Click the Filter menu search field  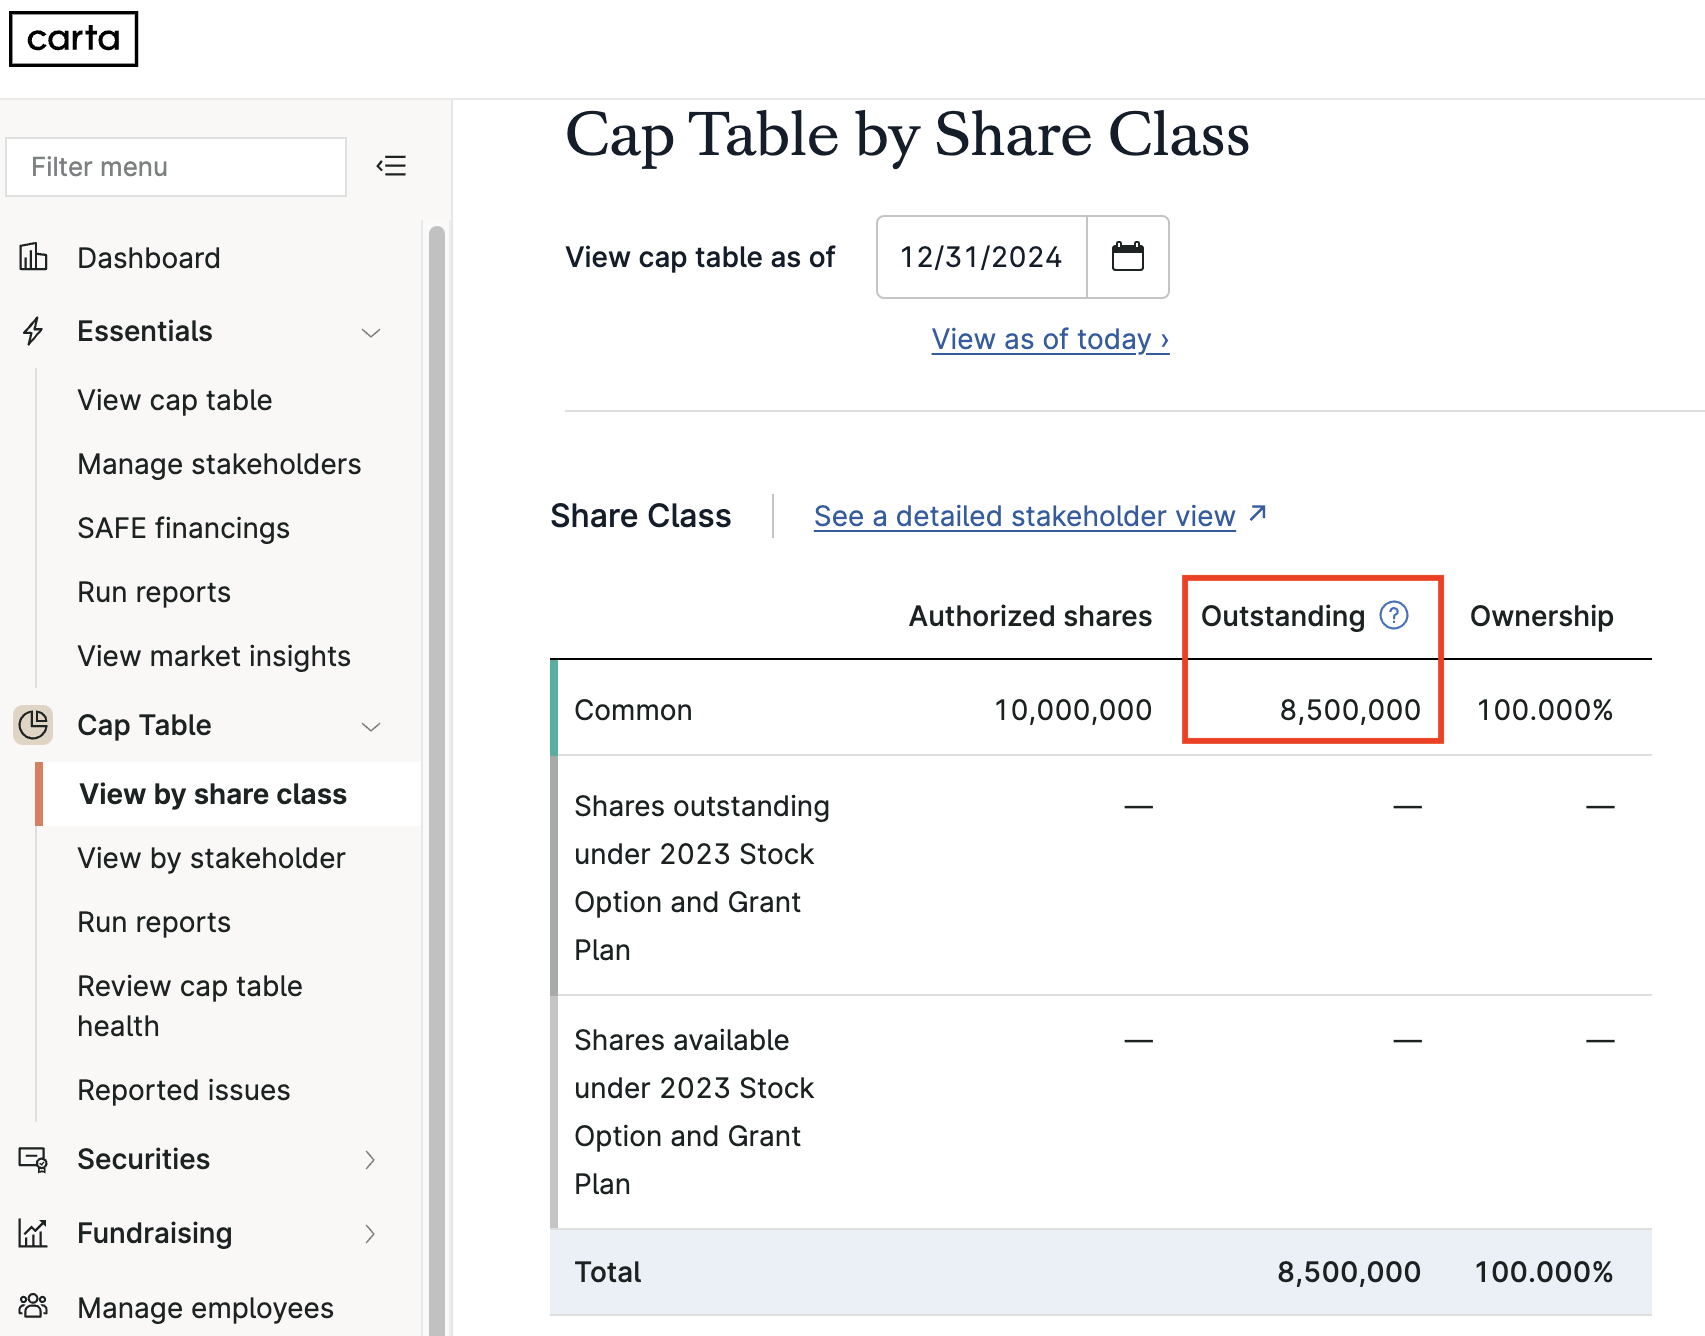[x=176, y=167]
